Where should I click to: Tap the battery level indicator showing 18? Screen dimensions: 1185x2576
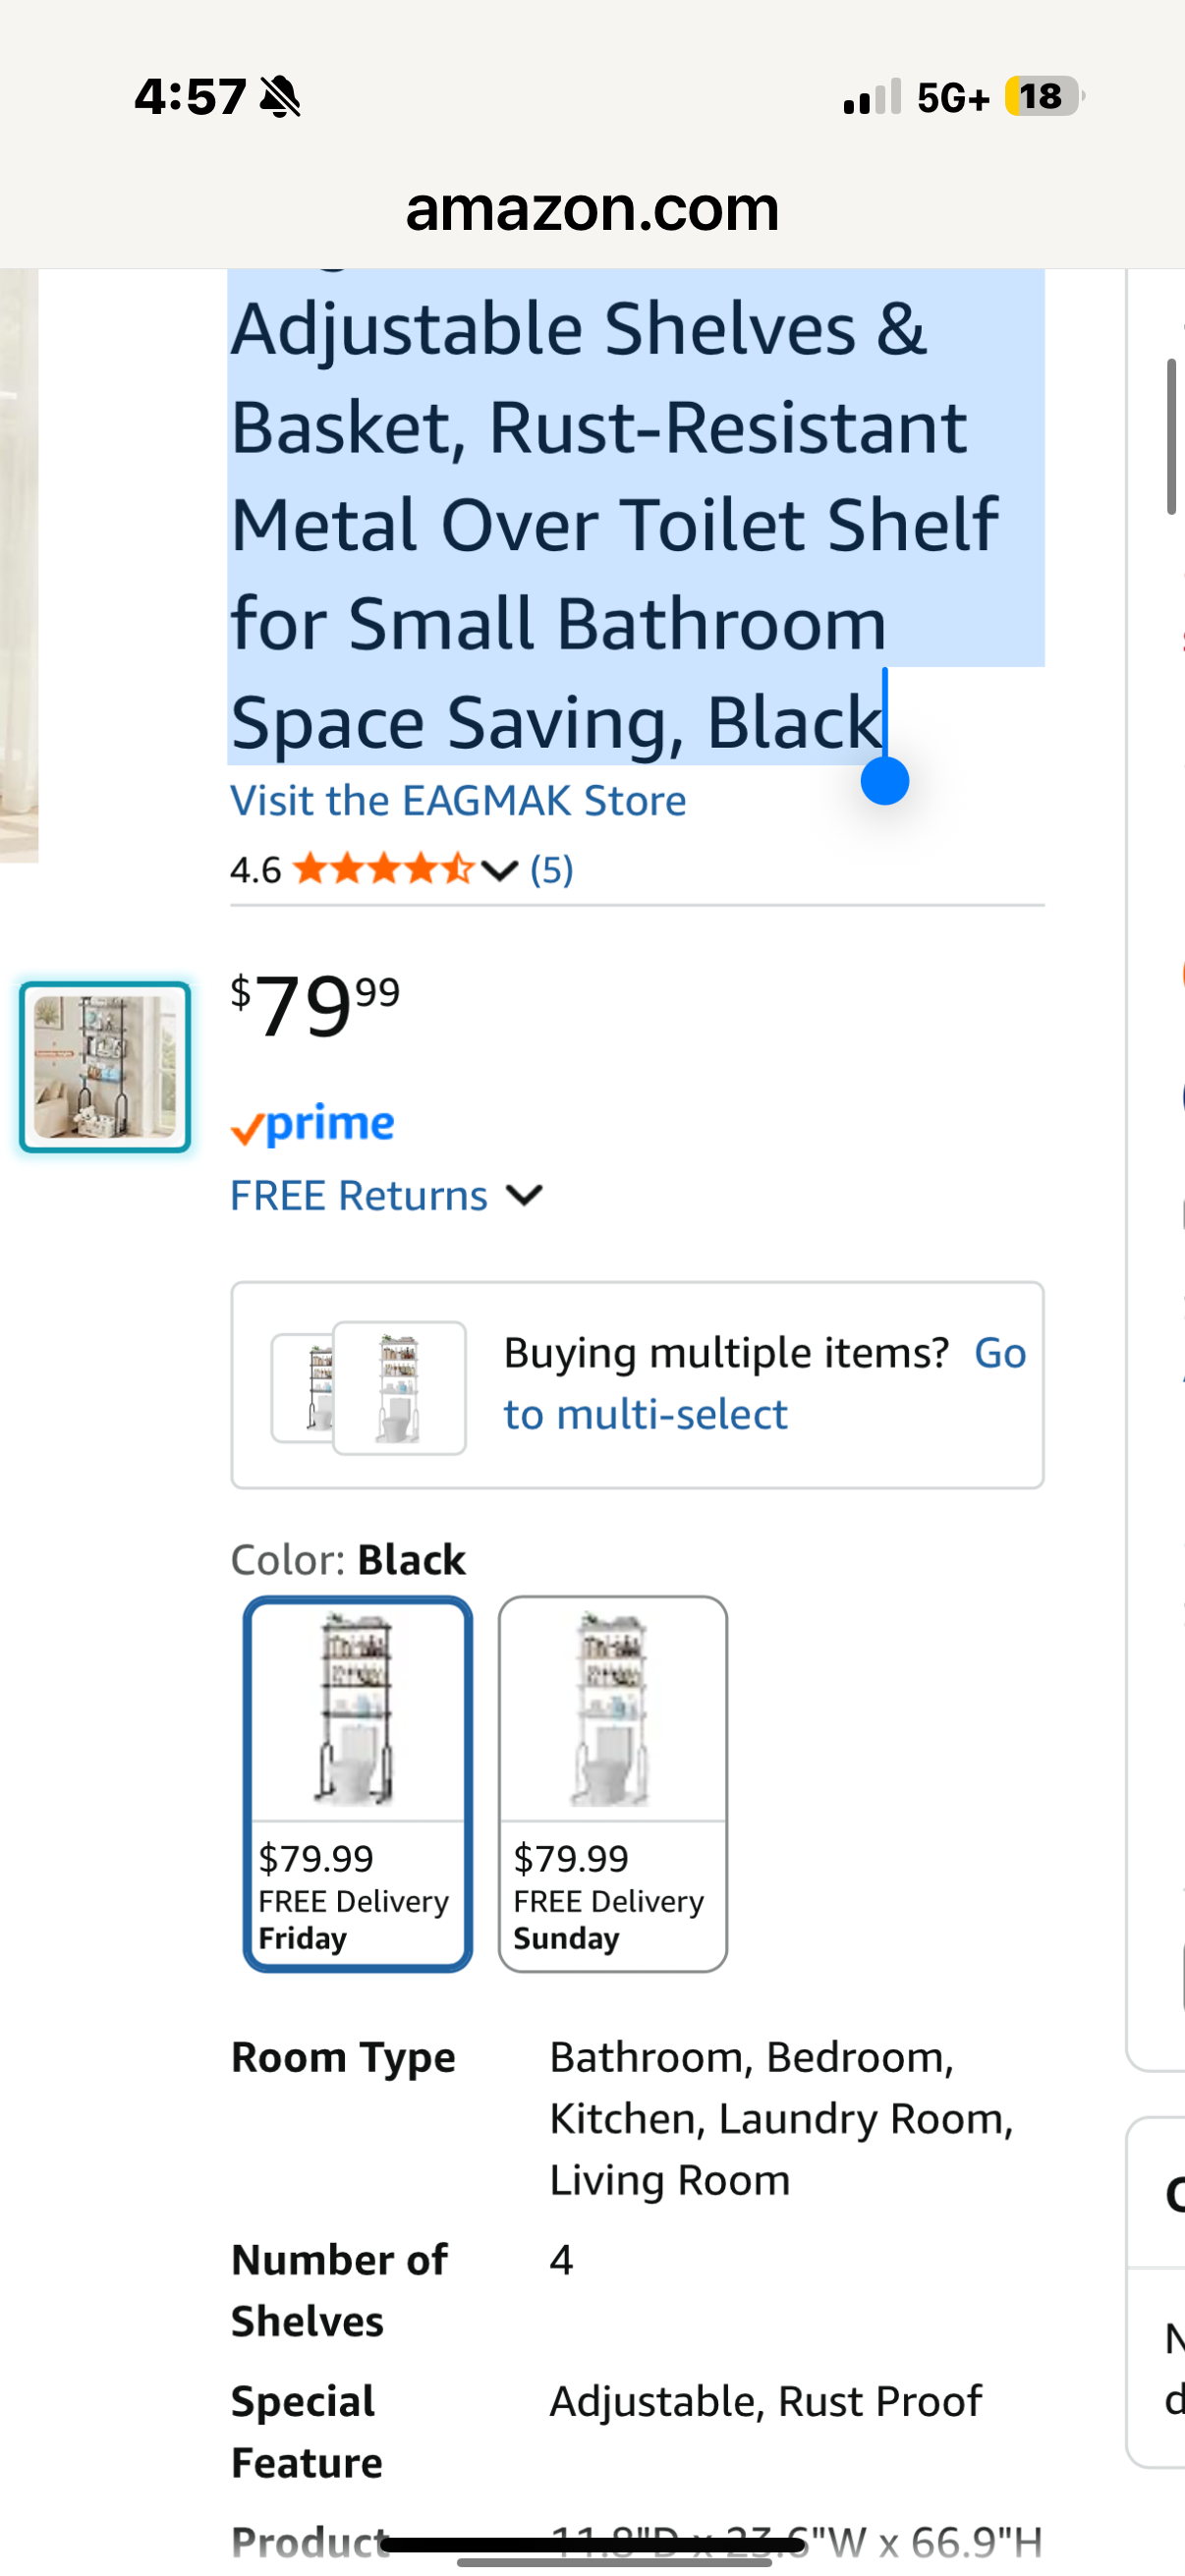click(x=1042, y=97)
